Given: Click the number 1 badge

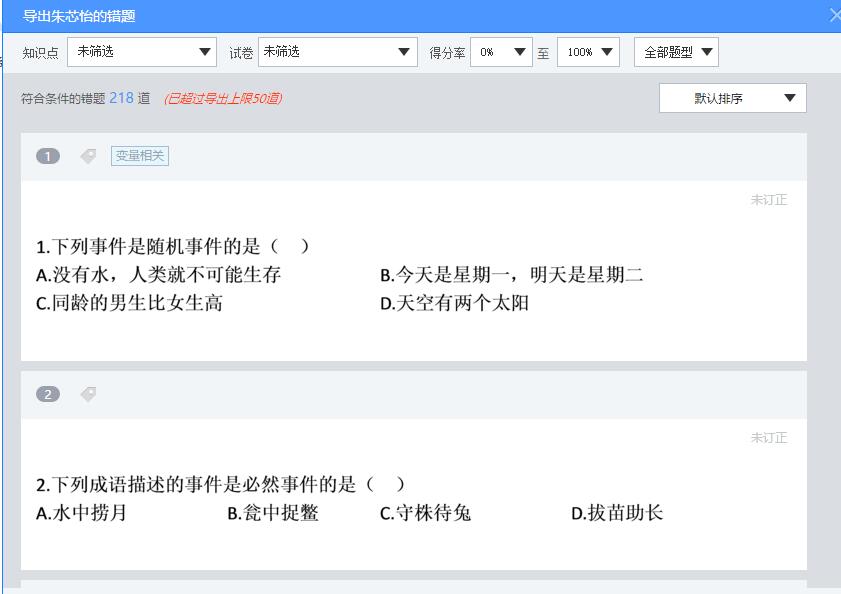Looking at the screenshot, I should (48, 156).
